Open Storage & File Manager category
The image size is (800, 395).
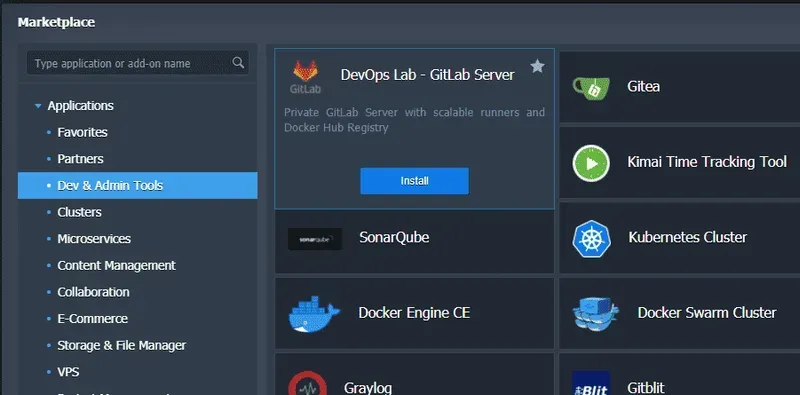121,345
